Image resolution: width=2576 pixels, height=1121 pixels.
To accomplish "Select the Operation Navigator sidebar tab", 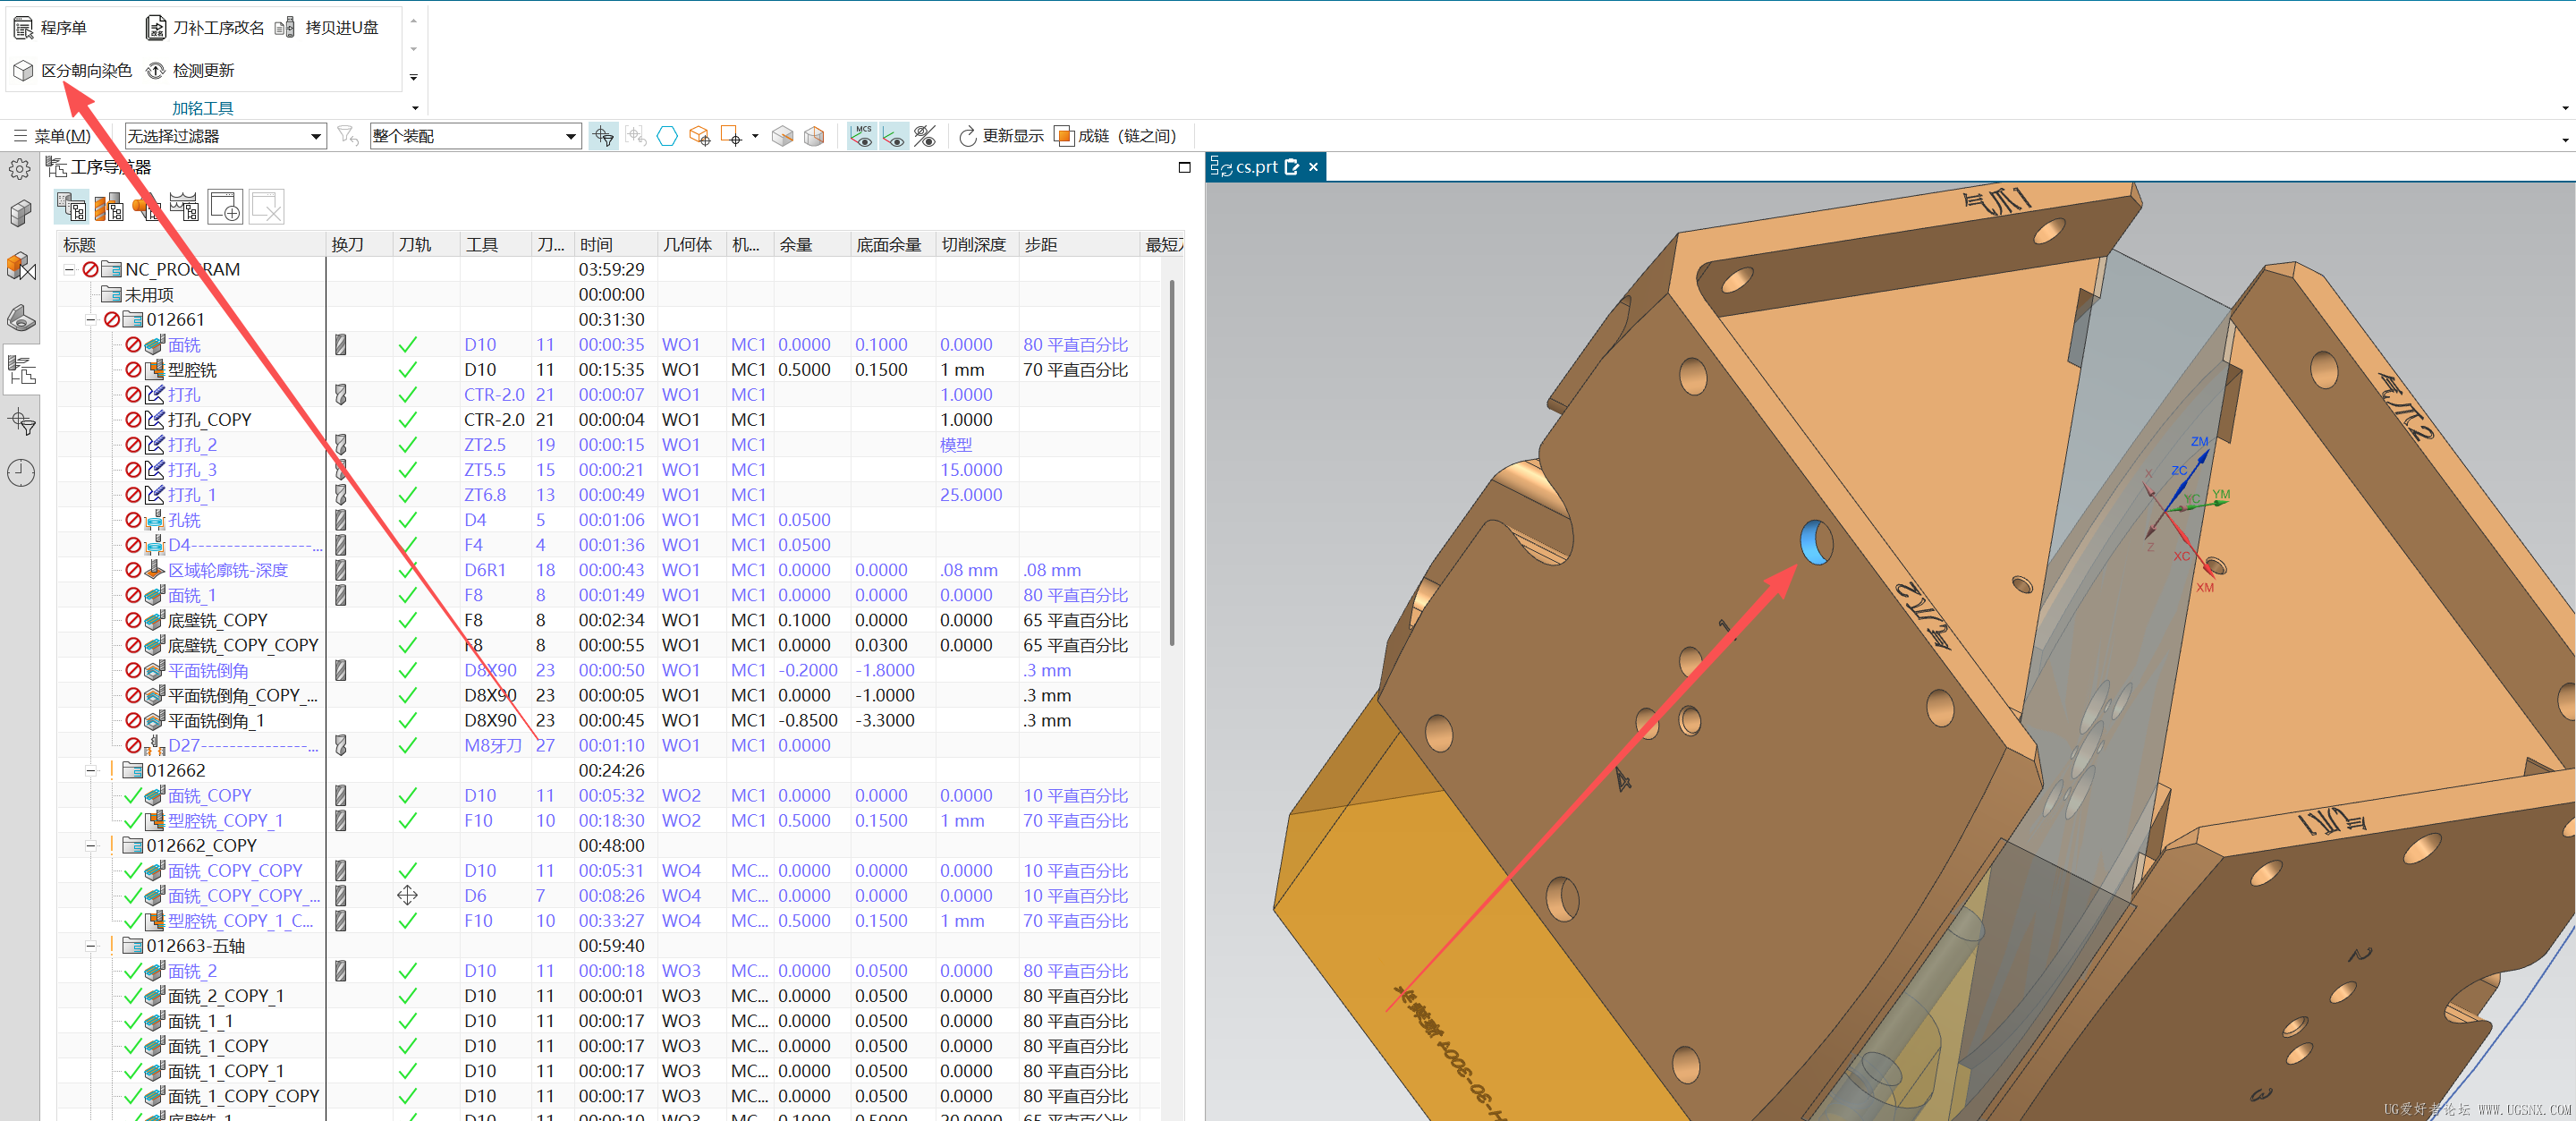I will (x=21, y=370).
